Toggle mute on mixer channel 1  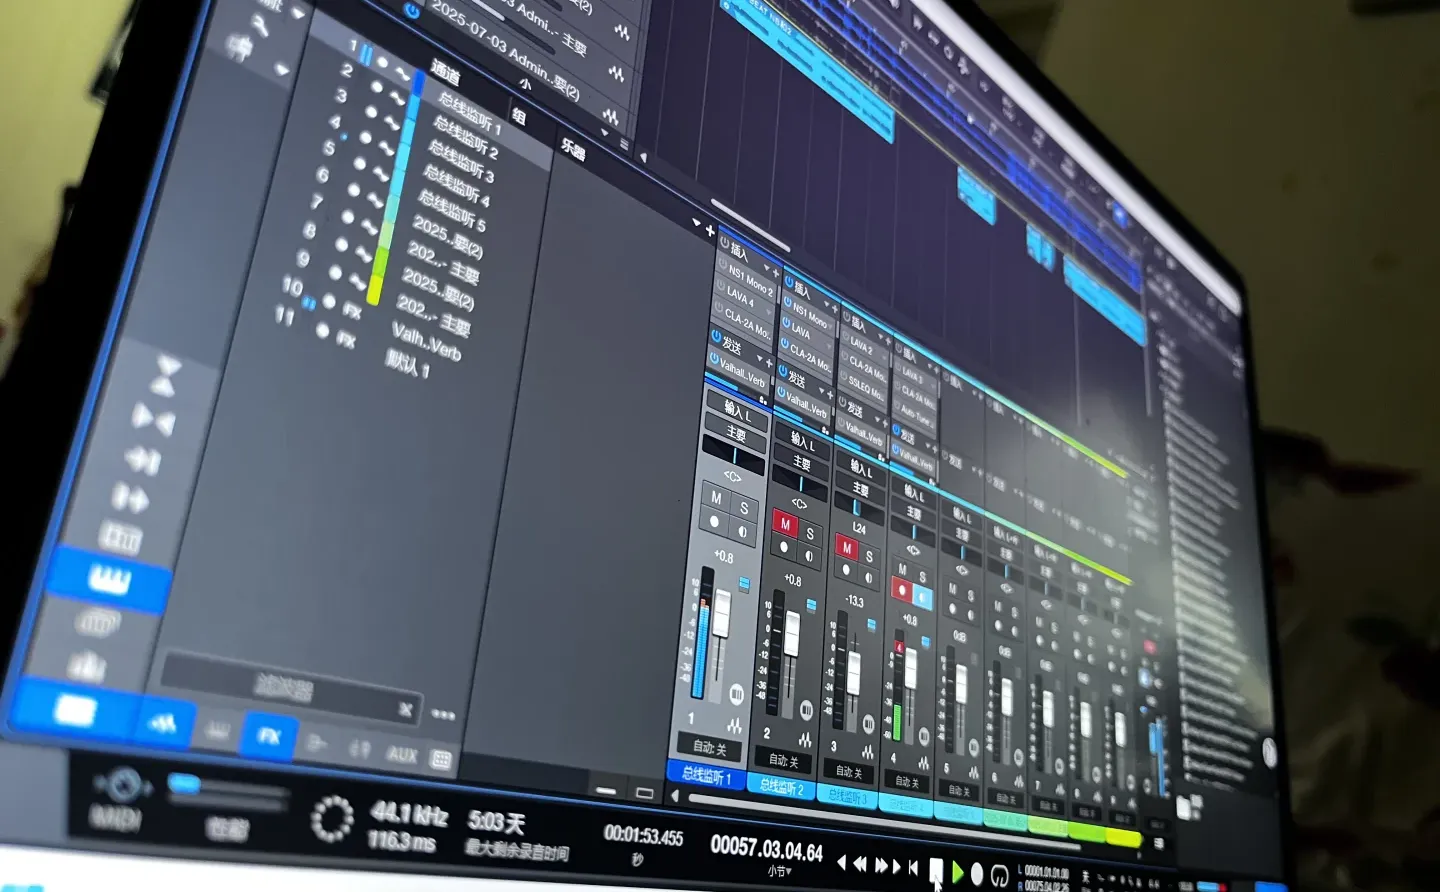(x=716, y=497)
